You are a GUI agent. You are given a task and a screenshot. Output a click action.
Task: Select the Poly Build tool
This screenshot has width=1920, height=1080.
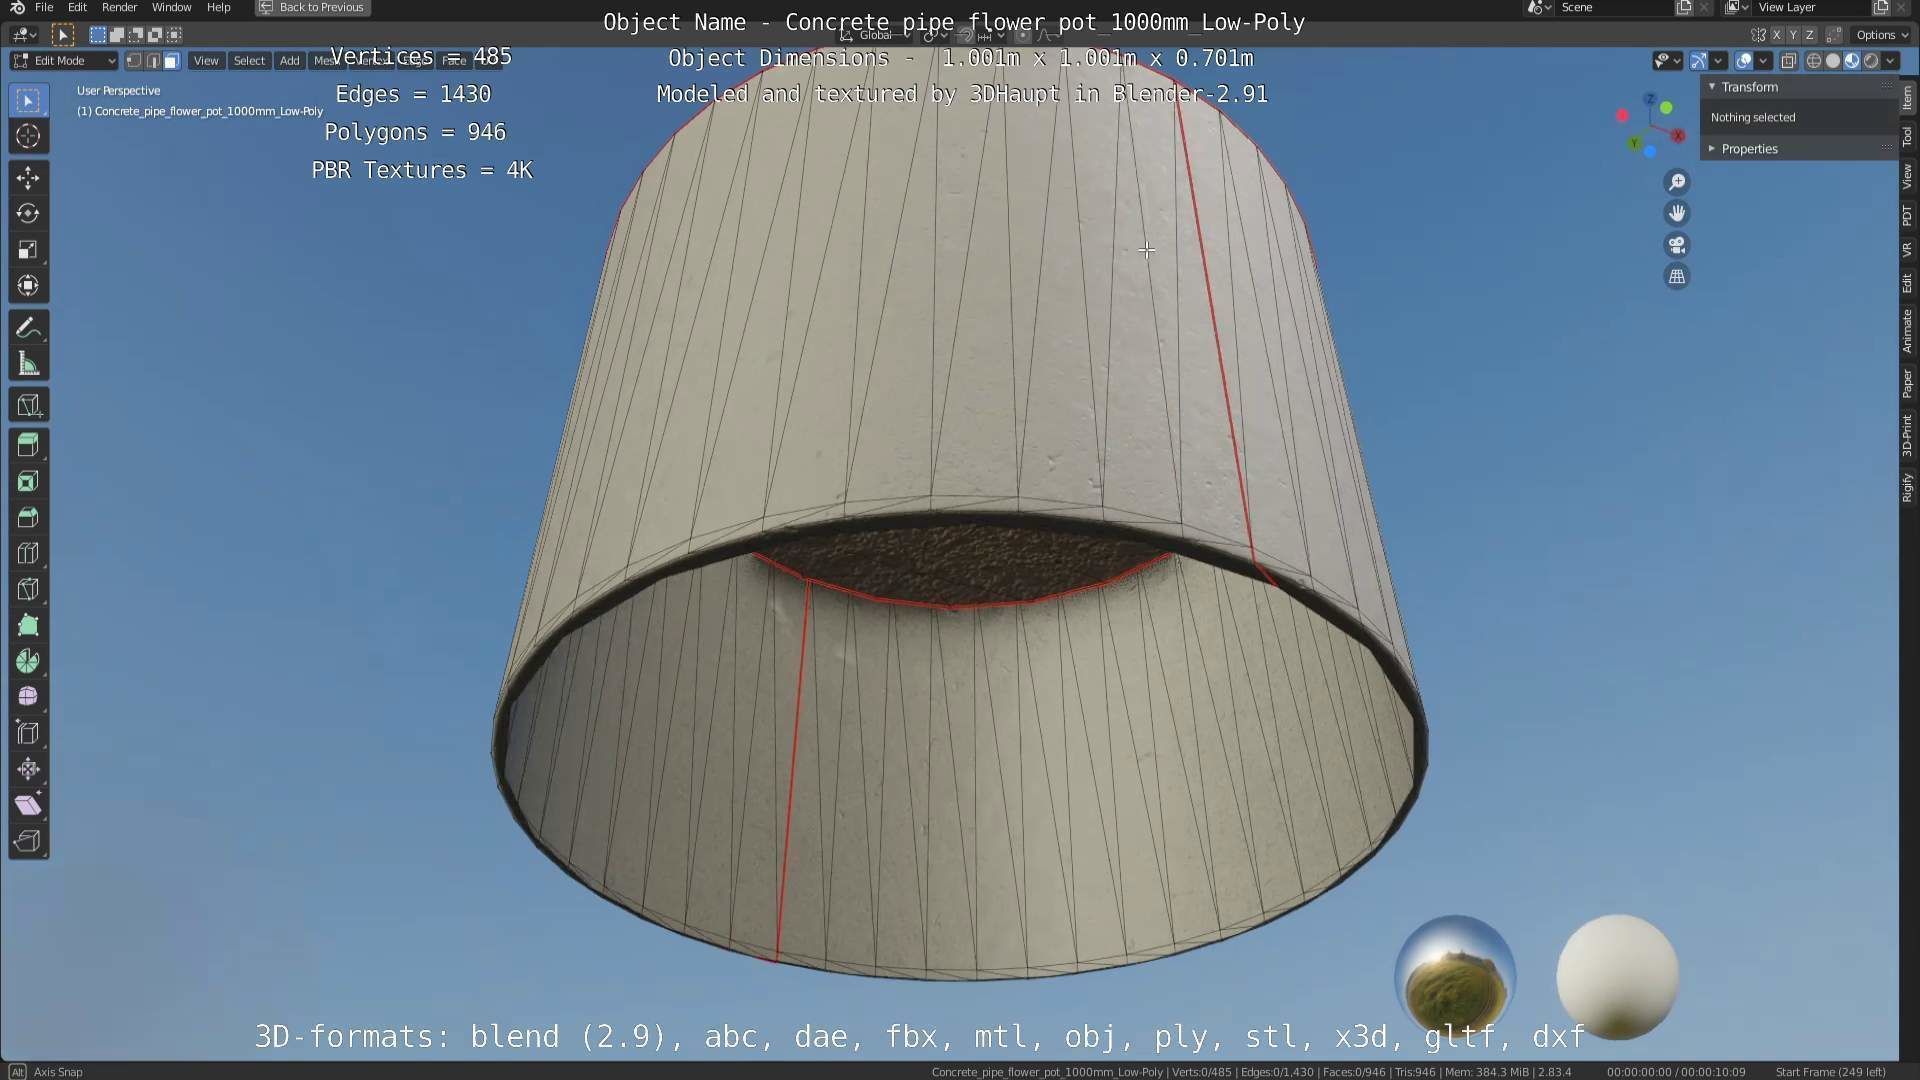pyautogui.click(x=28, y=626)
